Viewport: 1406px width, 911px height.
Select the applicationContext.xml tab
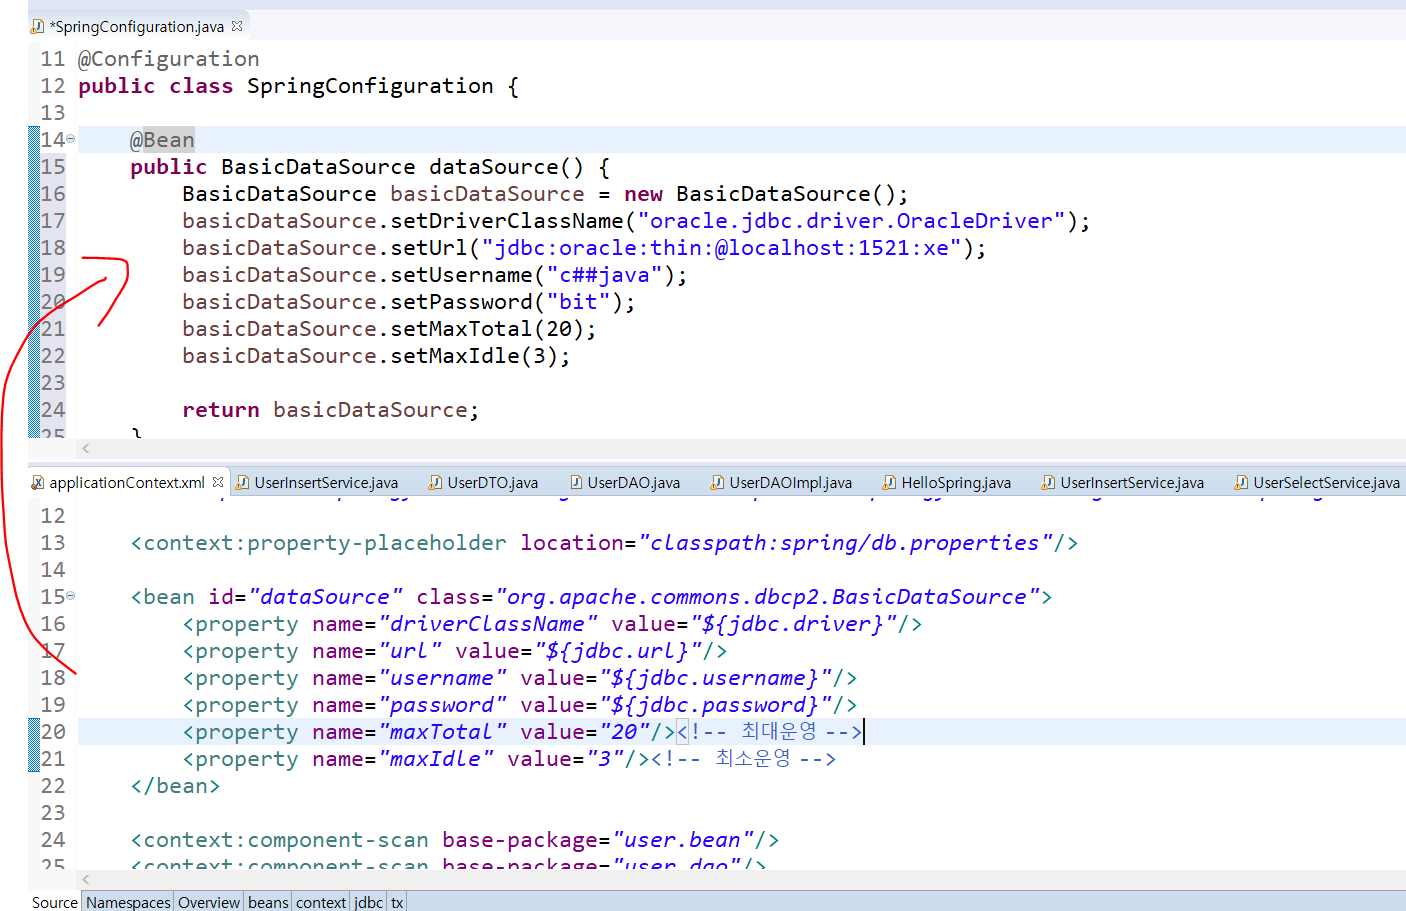point(127,482)
